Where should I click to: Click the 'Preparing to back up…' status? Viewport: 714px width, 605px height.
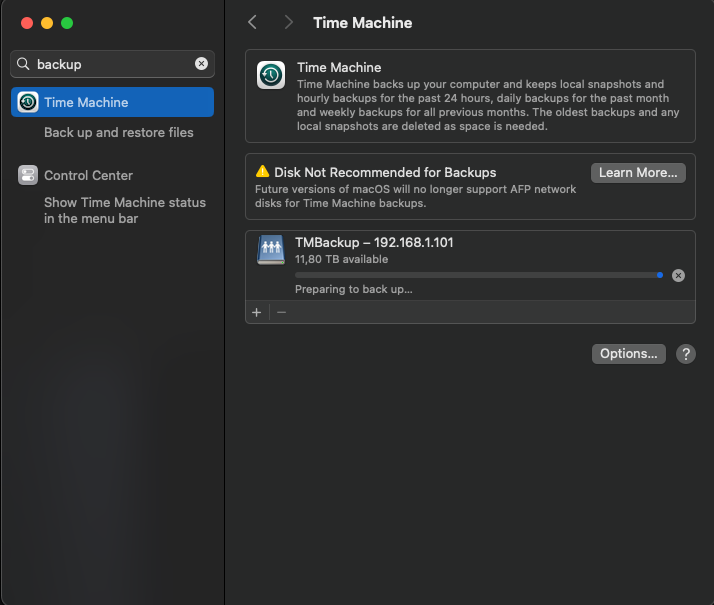pos(354,289)
